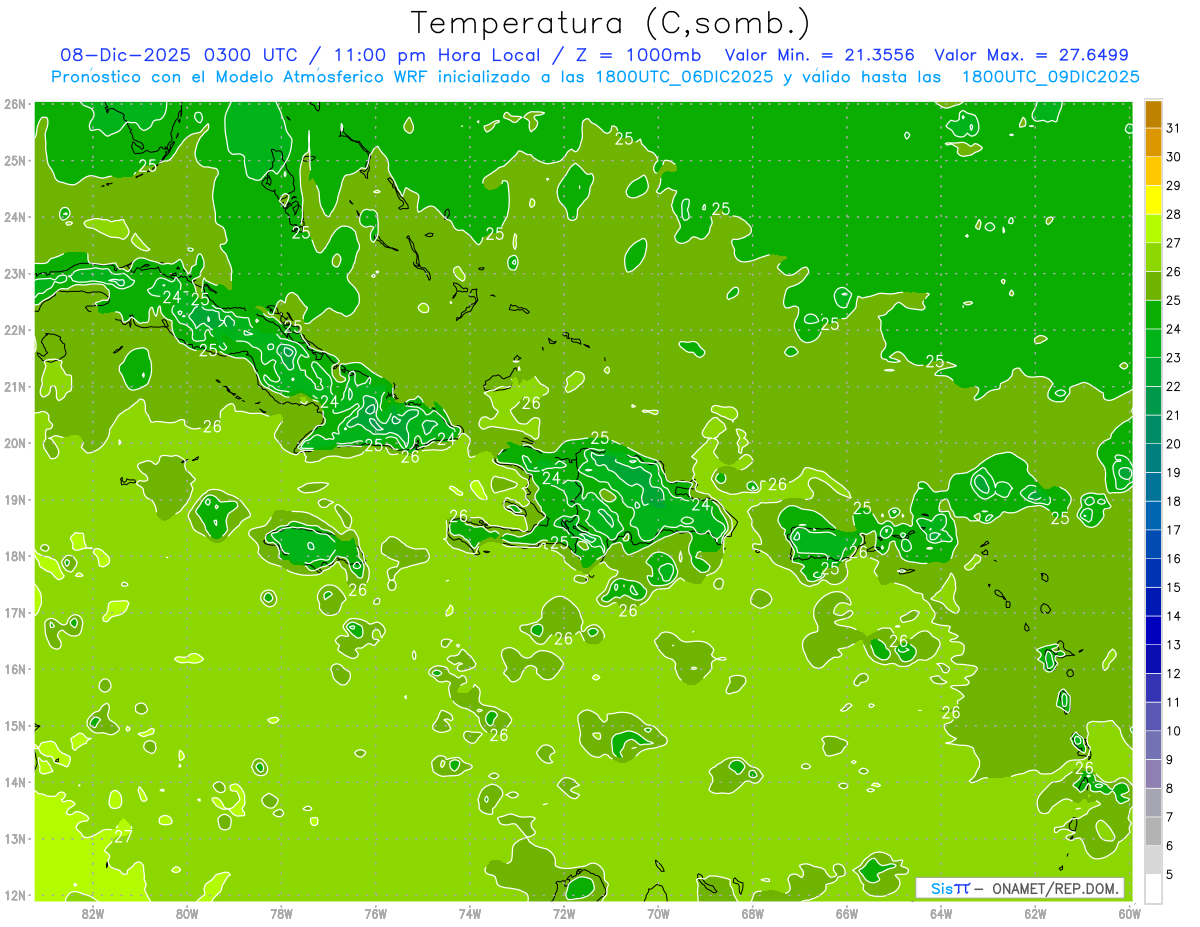Click the 17N latitude axis label
1200x927 pixels.
pyautogui.click(x=14, y=612)
